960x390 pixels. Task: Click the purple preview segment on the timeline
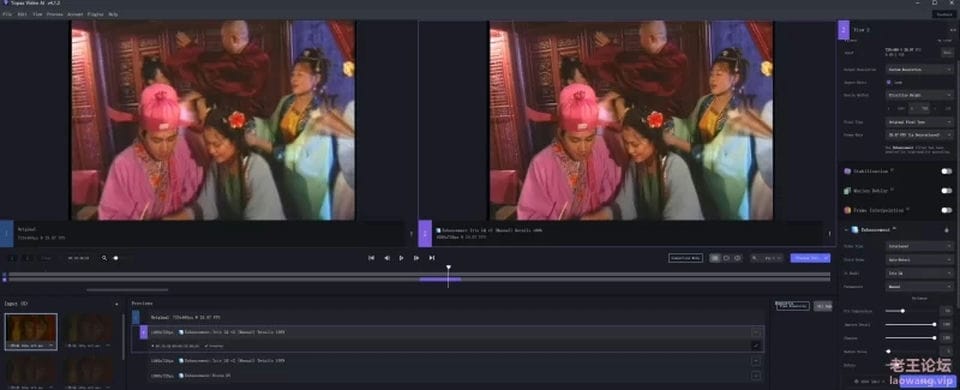(x=440, y=279)
